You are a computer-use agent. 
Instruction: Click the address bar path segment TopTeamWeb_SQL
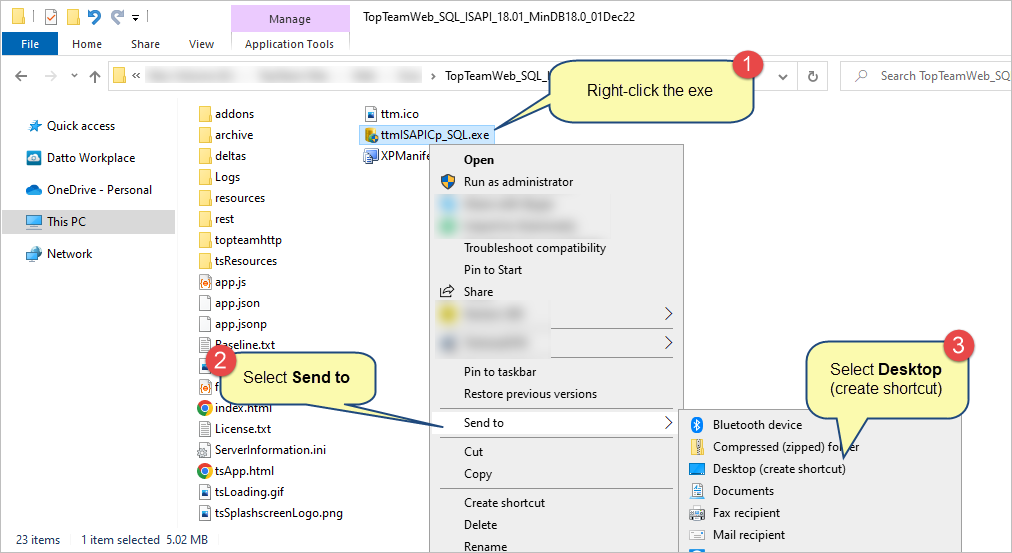pos(496,76)
